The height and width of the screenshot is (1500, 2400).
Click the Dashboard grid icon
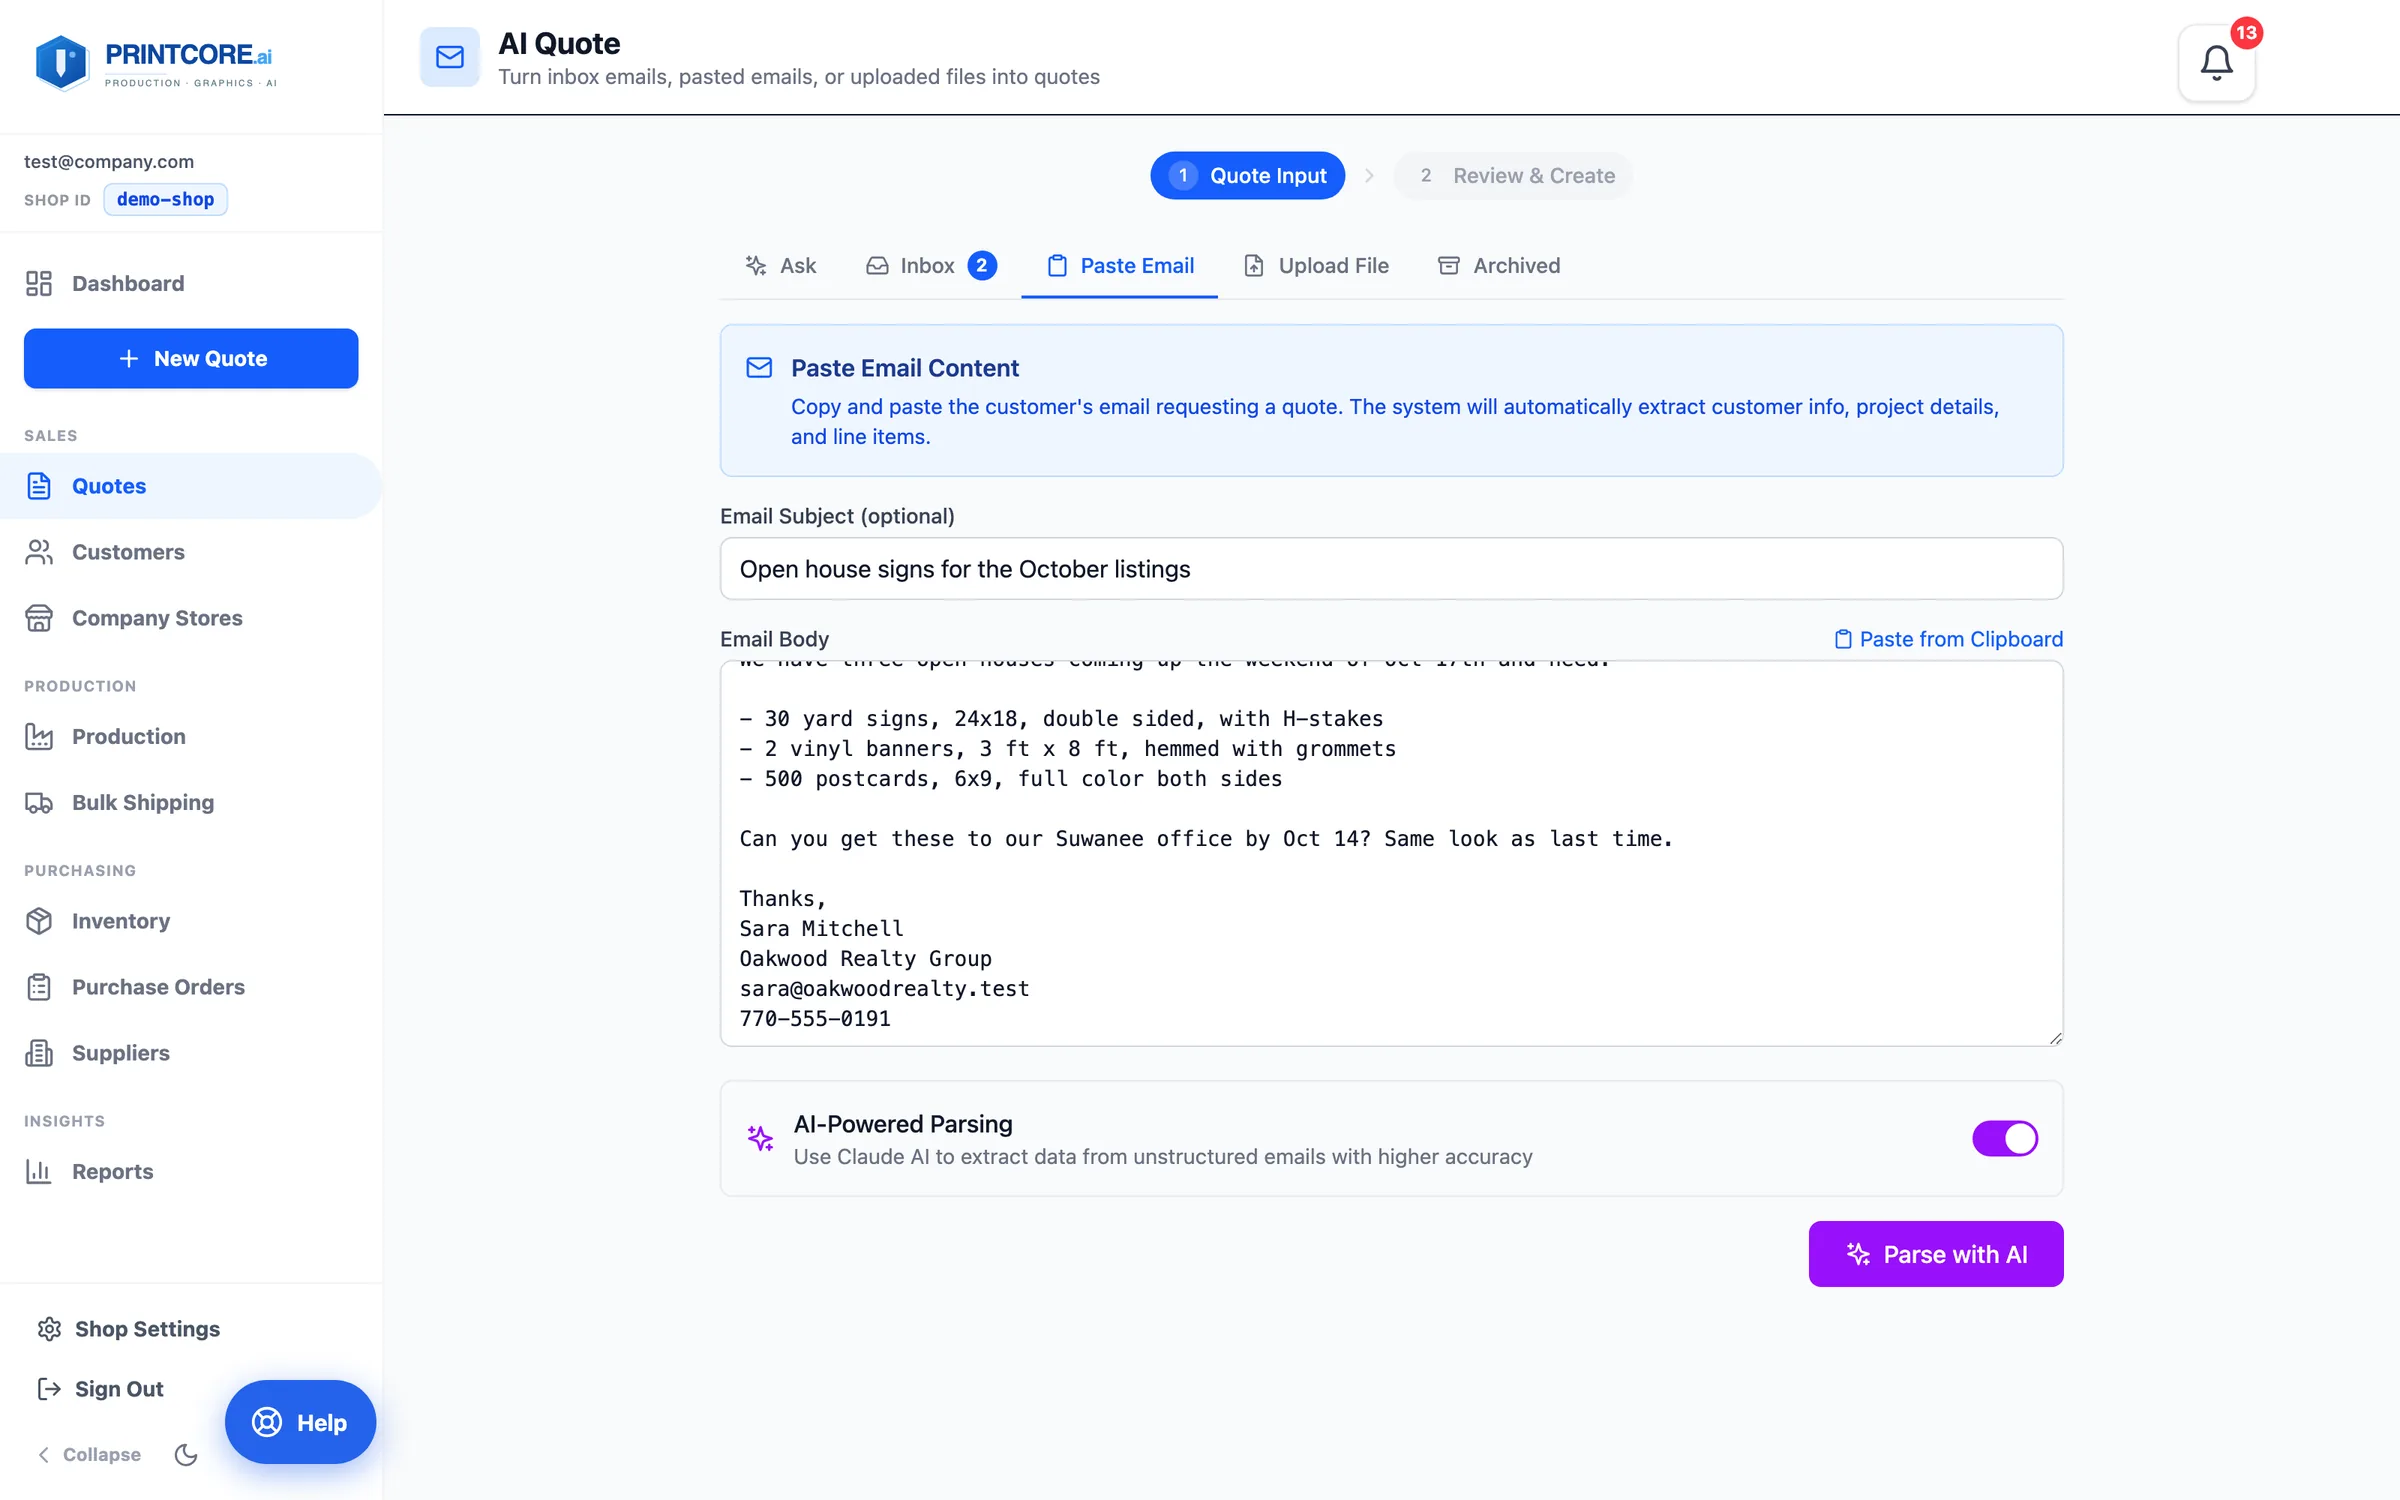[x=39, y=284]
